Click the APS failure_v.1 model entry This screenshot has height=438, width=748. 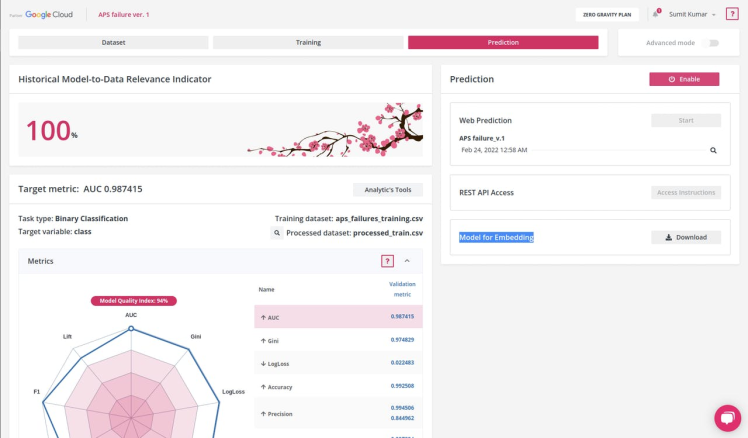click(x=482, y=138)
